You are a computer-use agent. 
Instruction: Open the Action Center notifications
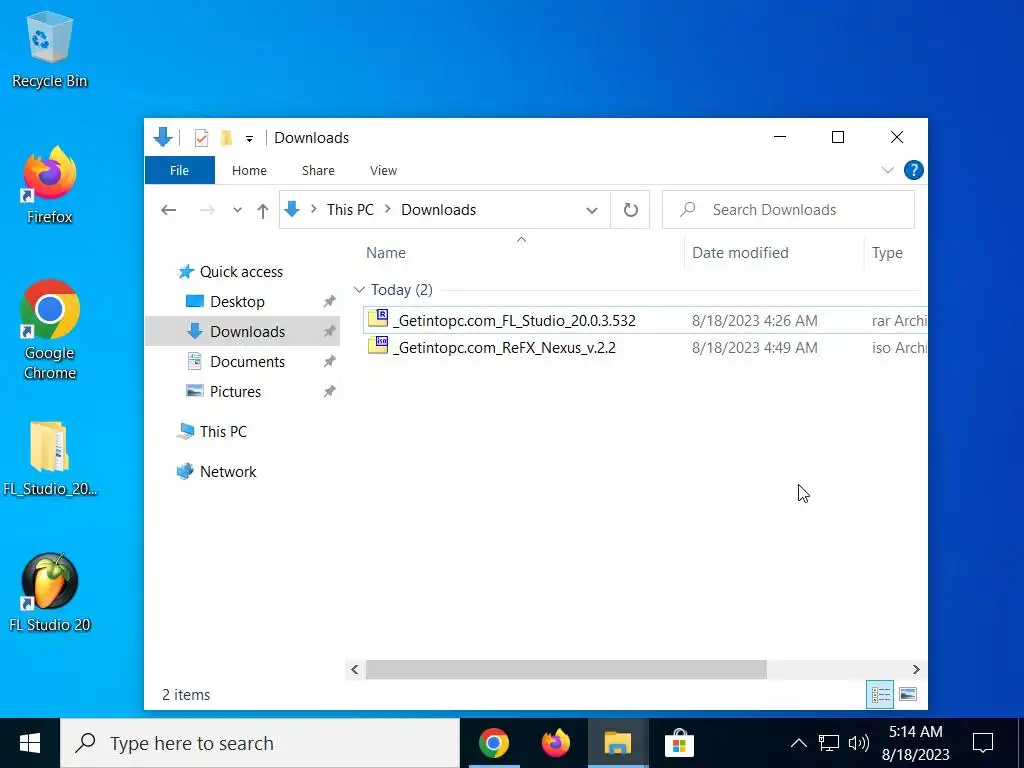click(x=983, y=743)
